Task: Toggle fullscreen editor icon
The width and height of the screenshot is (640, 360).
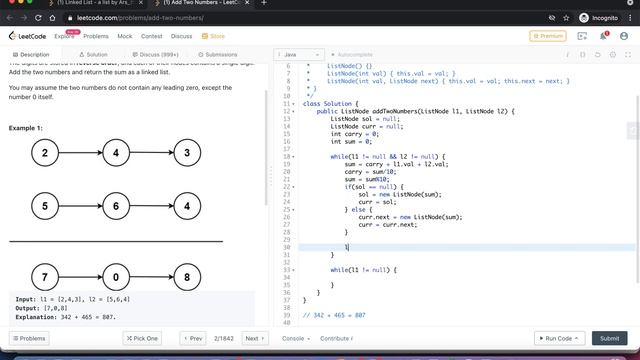Action: point(628,55)
